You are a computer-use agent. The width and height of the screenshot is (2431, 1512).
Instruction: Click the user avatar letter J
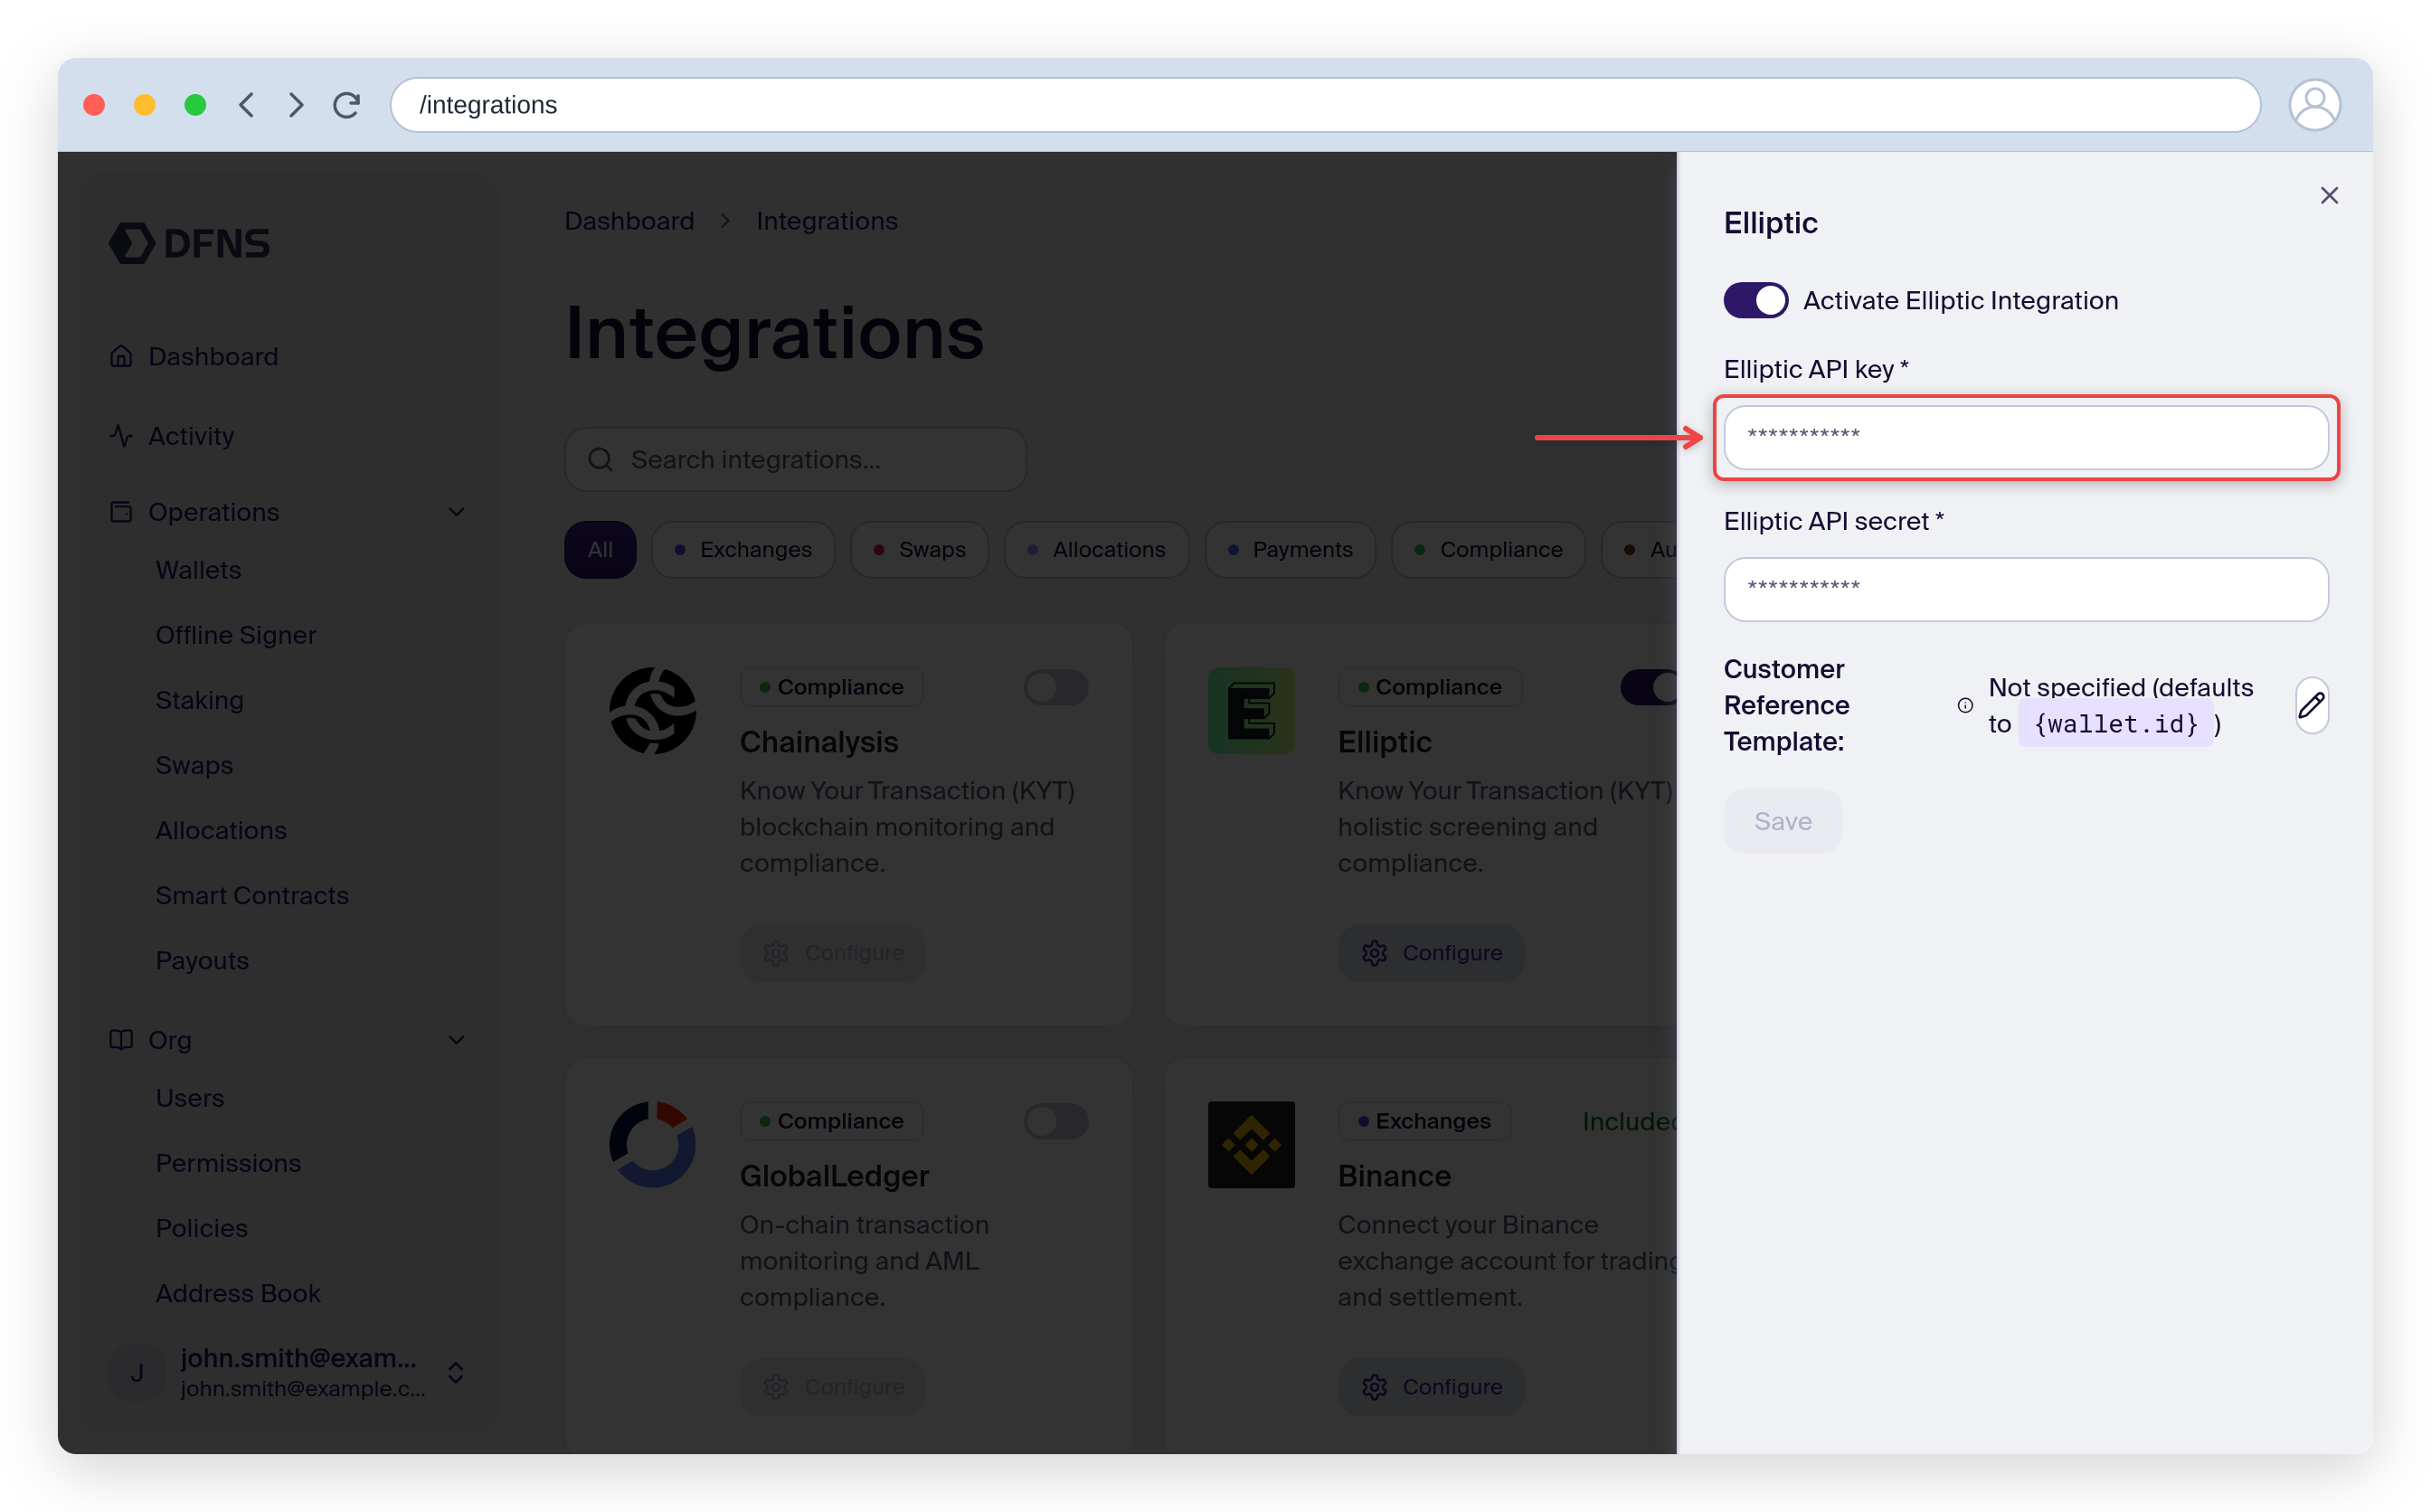137,1373
